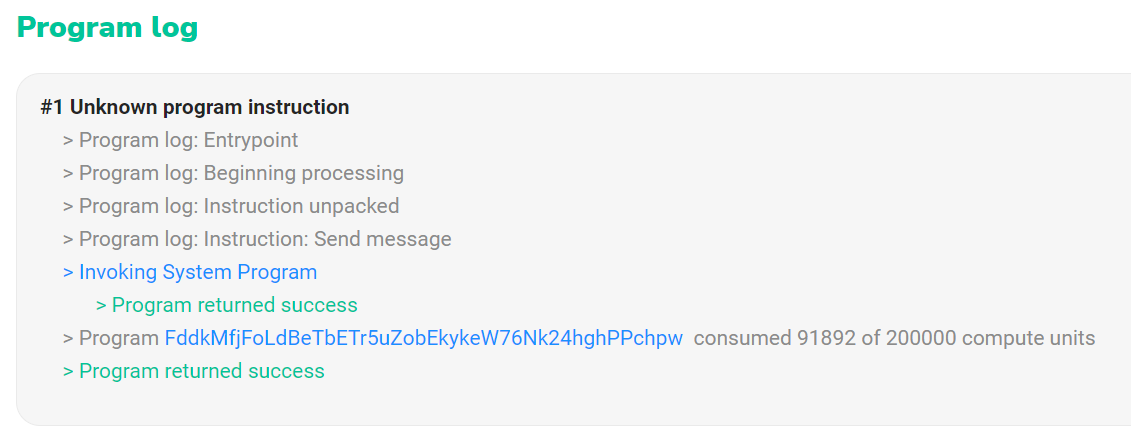Click the #1 instruction number
The width and height of the screenshot is (1131, 441).
(52, 107)
